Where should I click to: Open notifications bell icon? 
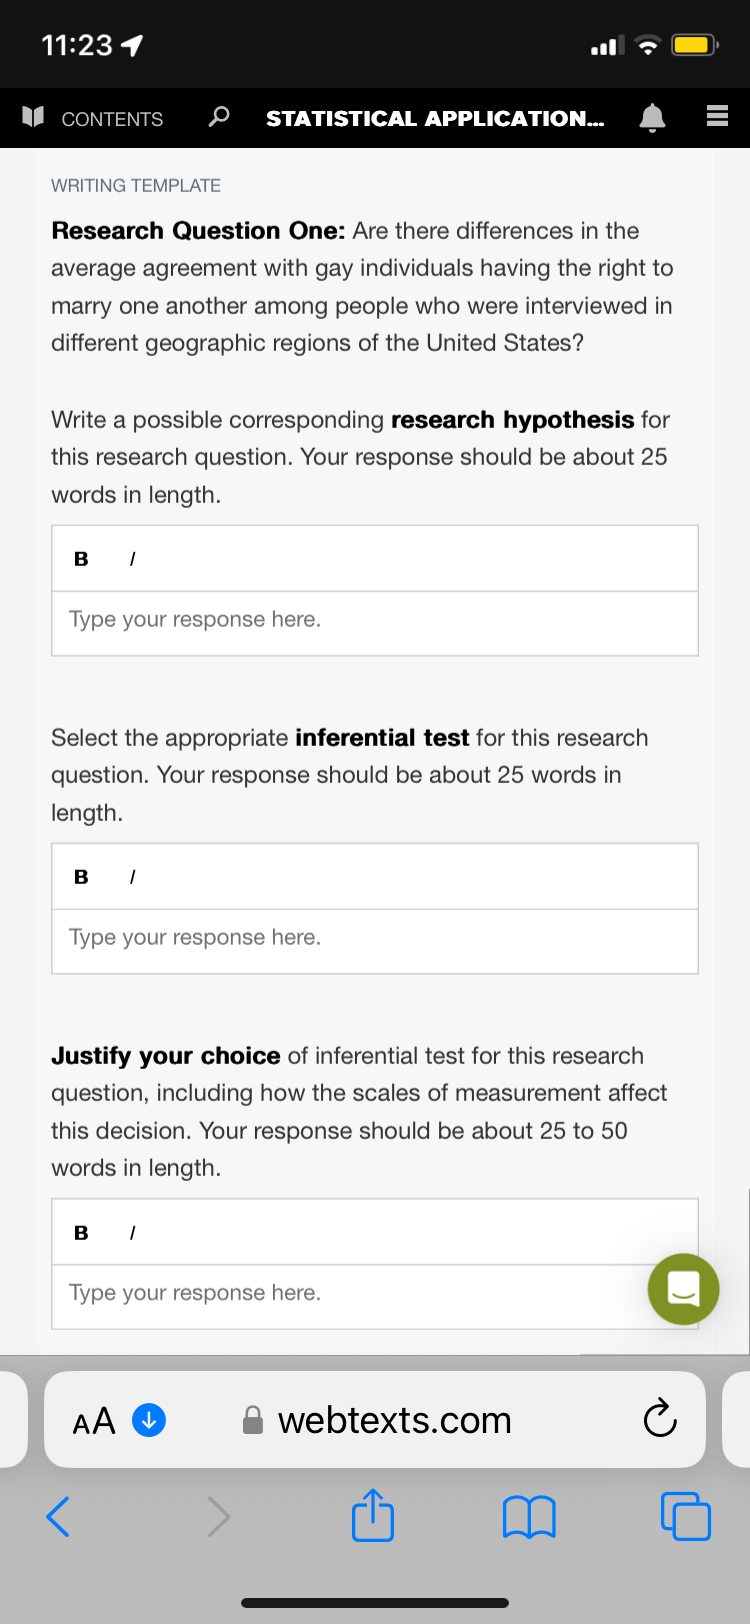652,118
